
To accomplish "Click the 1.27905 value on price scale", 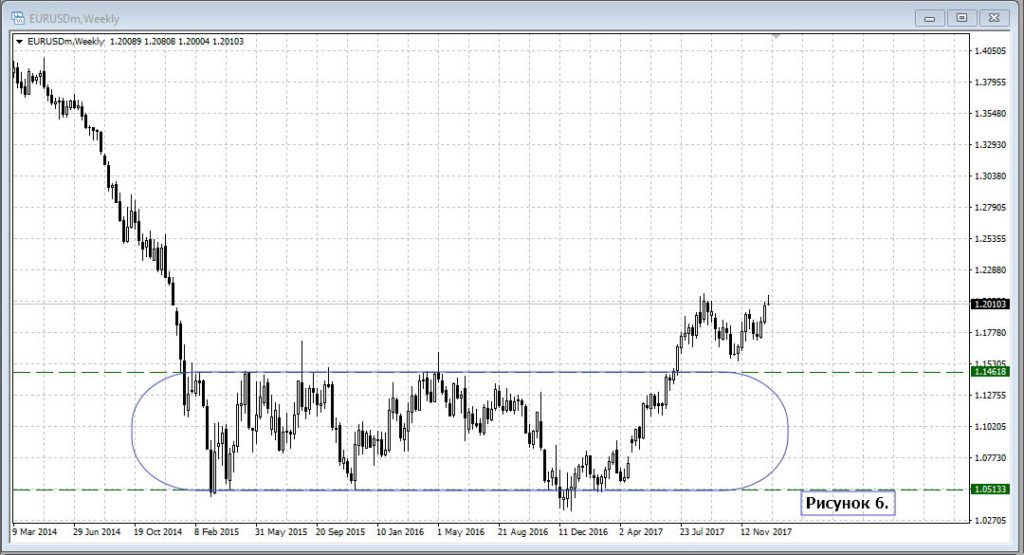I will click(990, 208).
